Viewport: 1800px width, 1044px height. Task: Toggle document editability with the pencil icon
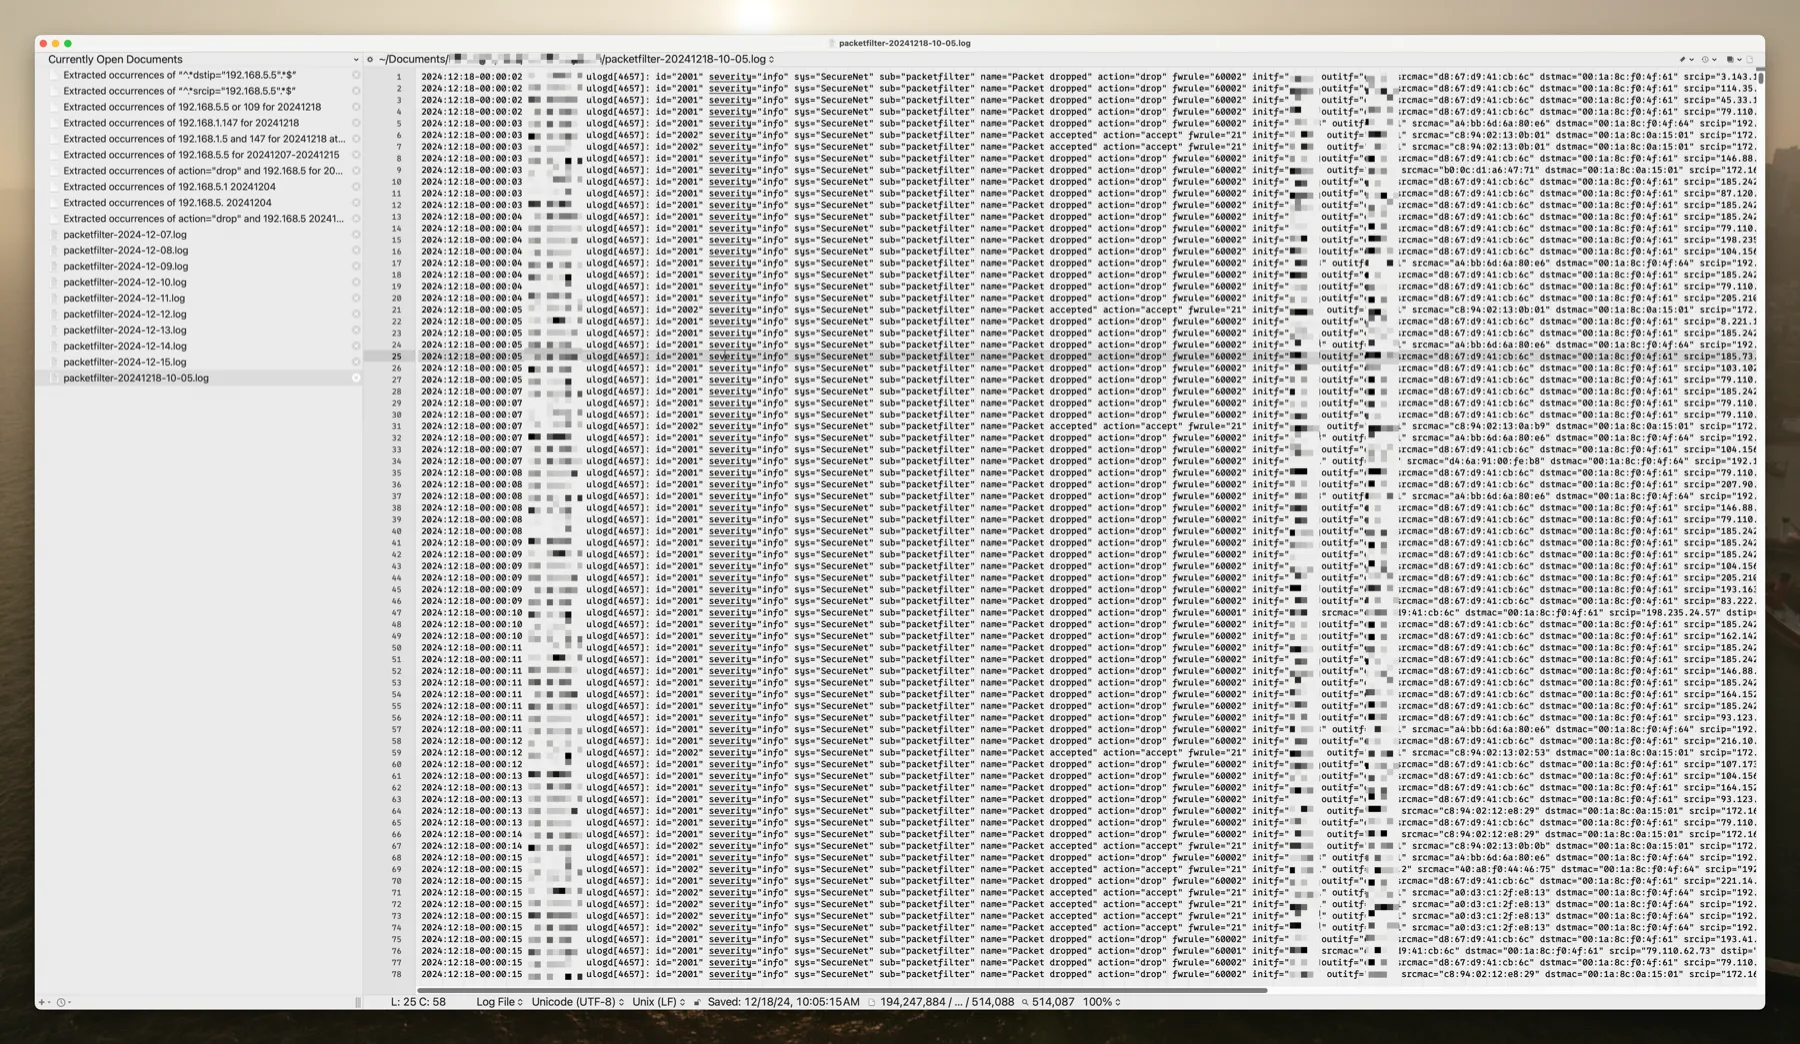pos(1683,59)
